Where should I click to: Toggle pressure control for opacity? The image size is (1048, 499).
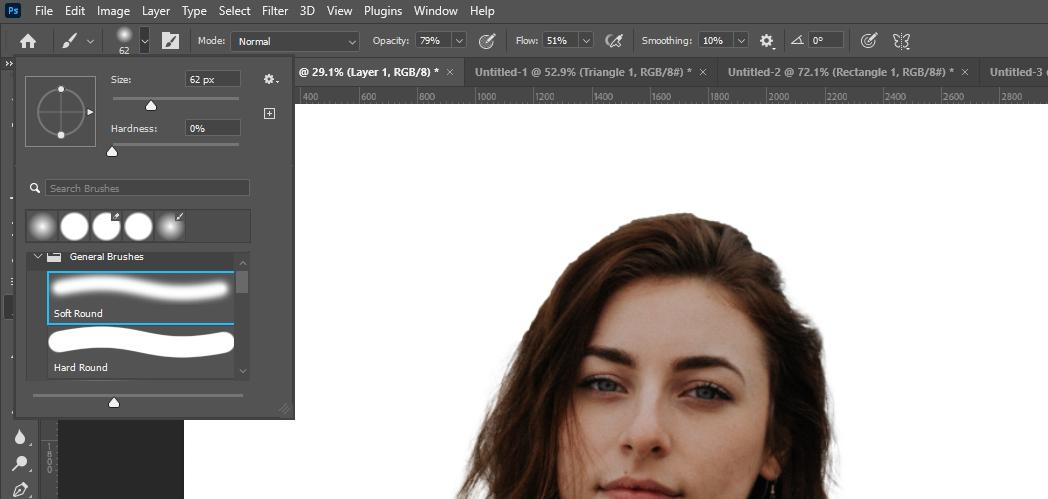487,41
